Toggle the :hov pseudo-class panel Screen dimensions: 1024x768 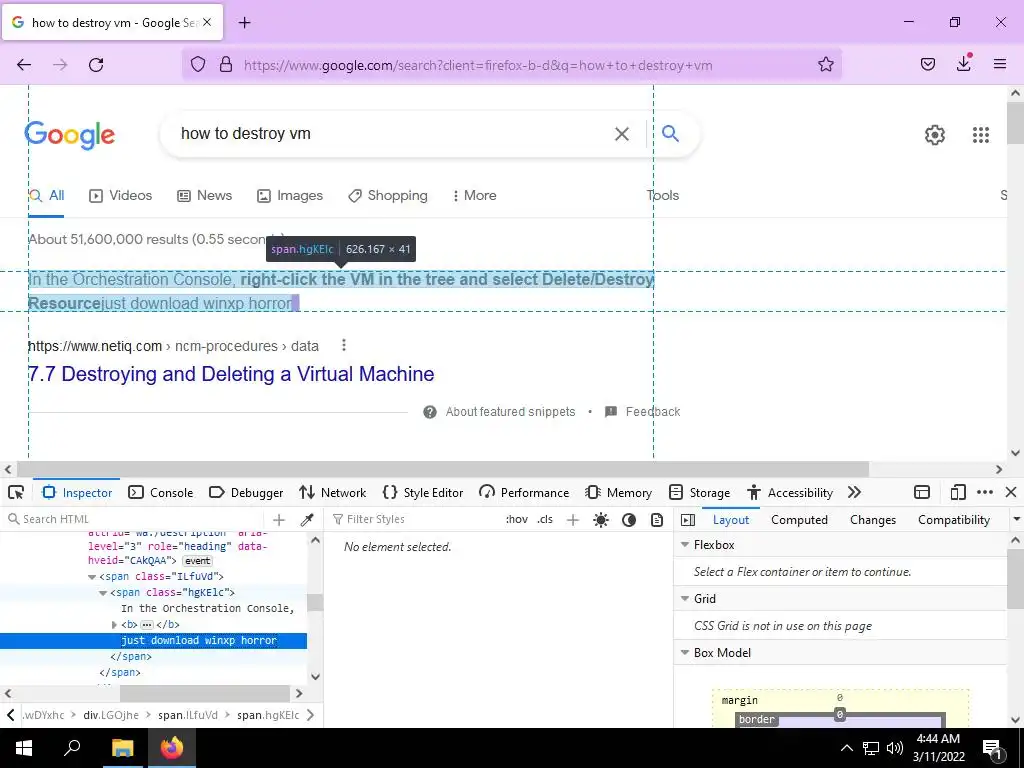click(517, 519)
